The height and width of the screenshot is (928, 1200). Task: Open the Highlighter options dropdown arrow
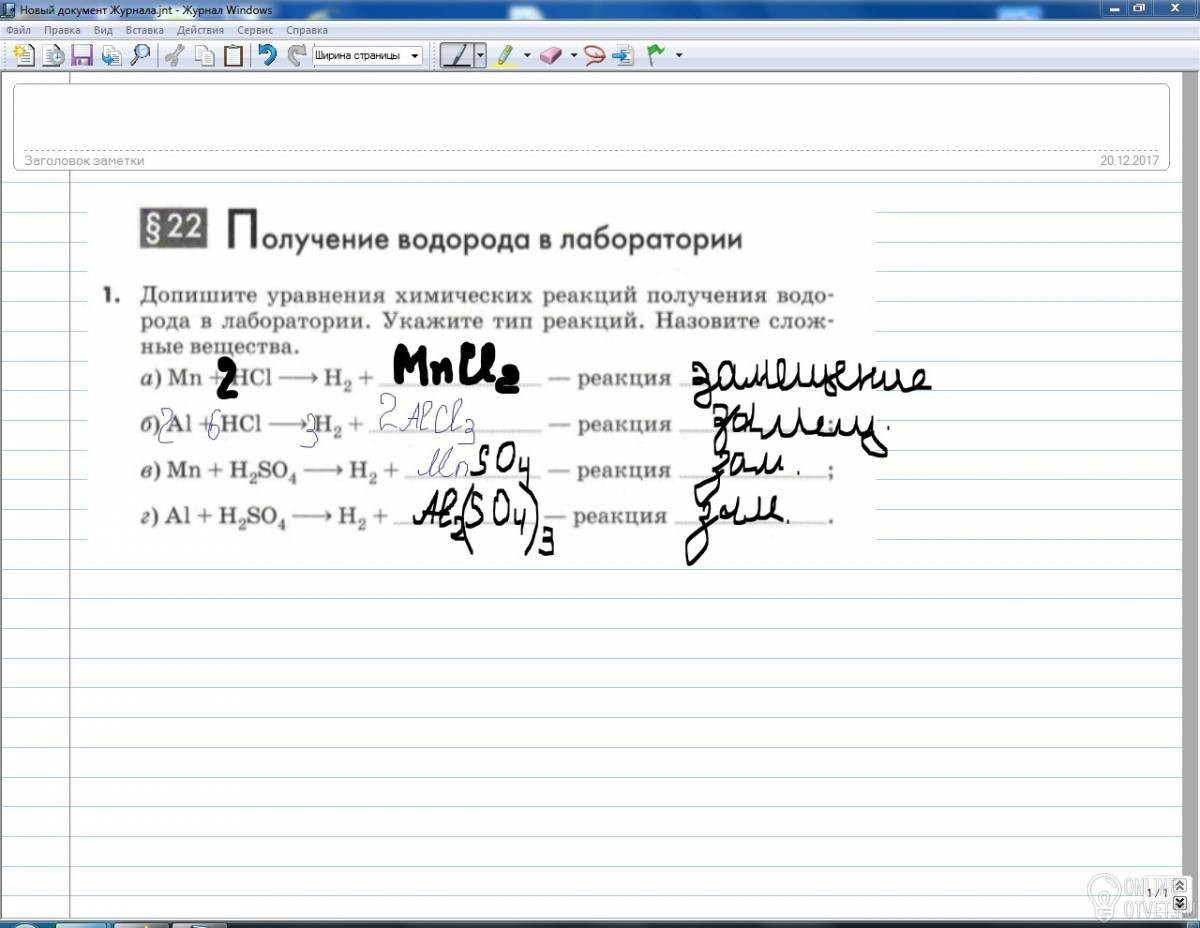[527, 55]
